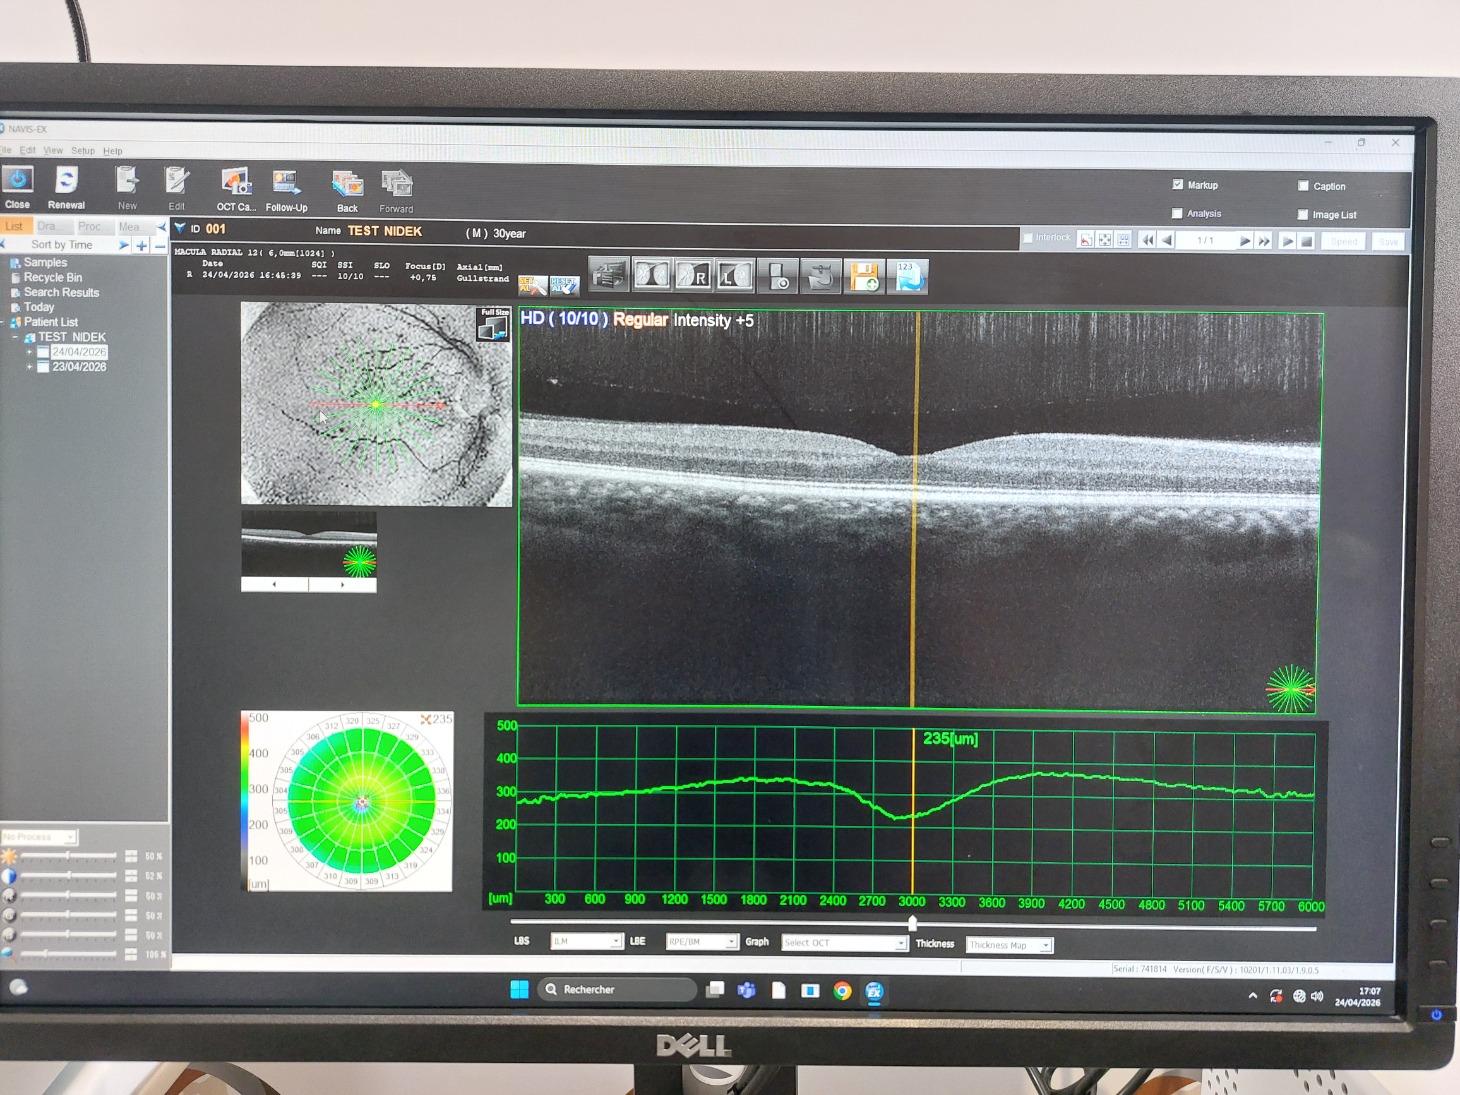Switch to the List tab
Viewport: 1460px width, 1095px height.
click(x=15, y=226)
